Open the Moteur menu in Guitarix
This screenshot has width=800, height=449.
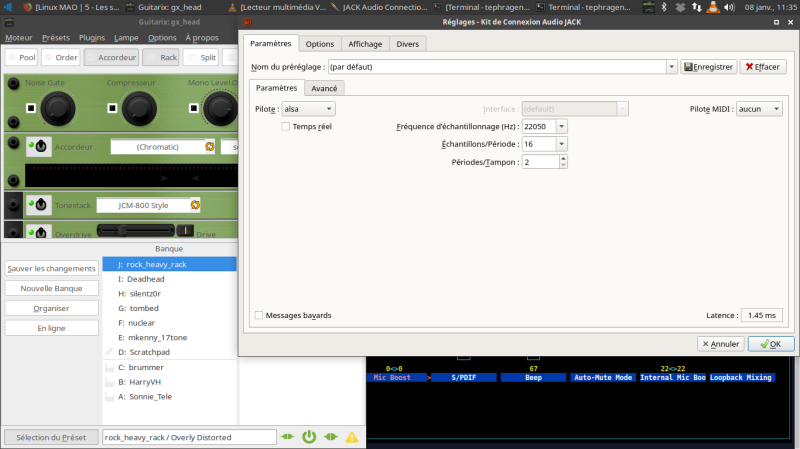click(19, 38)
